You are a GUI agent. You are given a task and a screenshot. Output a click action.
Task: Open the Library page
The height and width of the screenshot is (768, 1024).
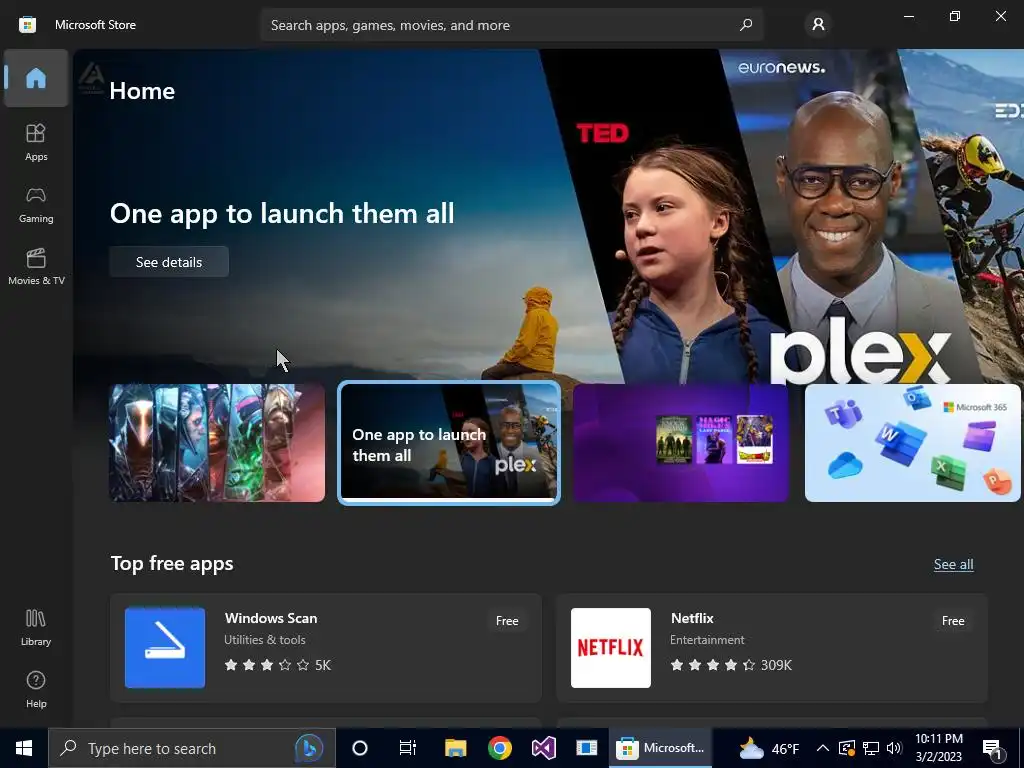[36, 628]
